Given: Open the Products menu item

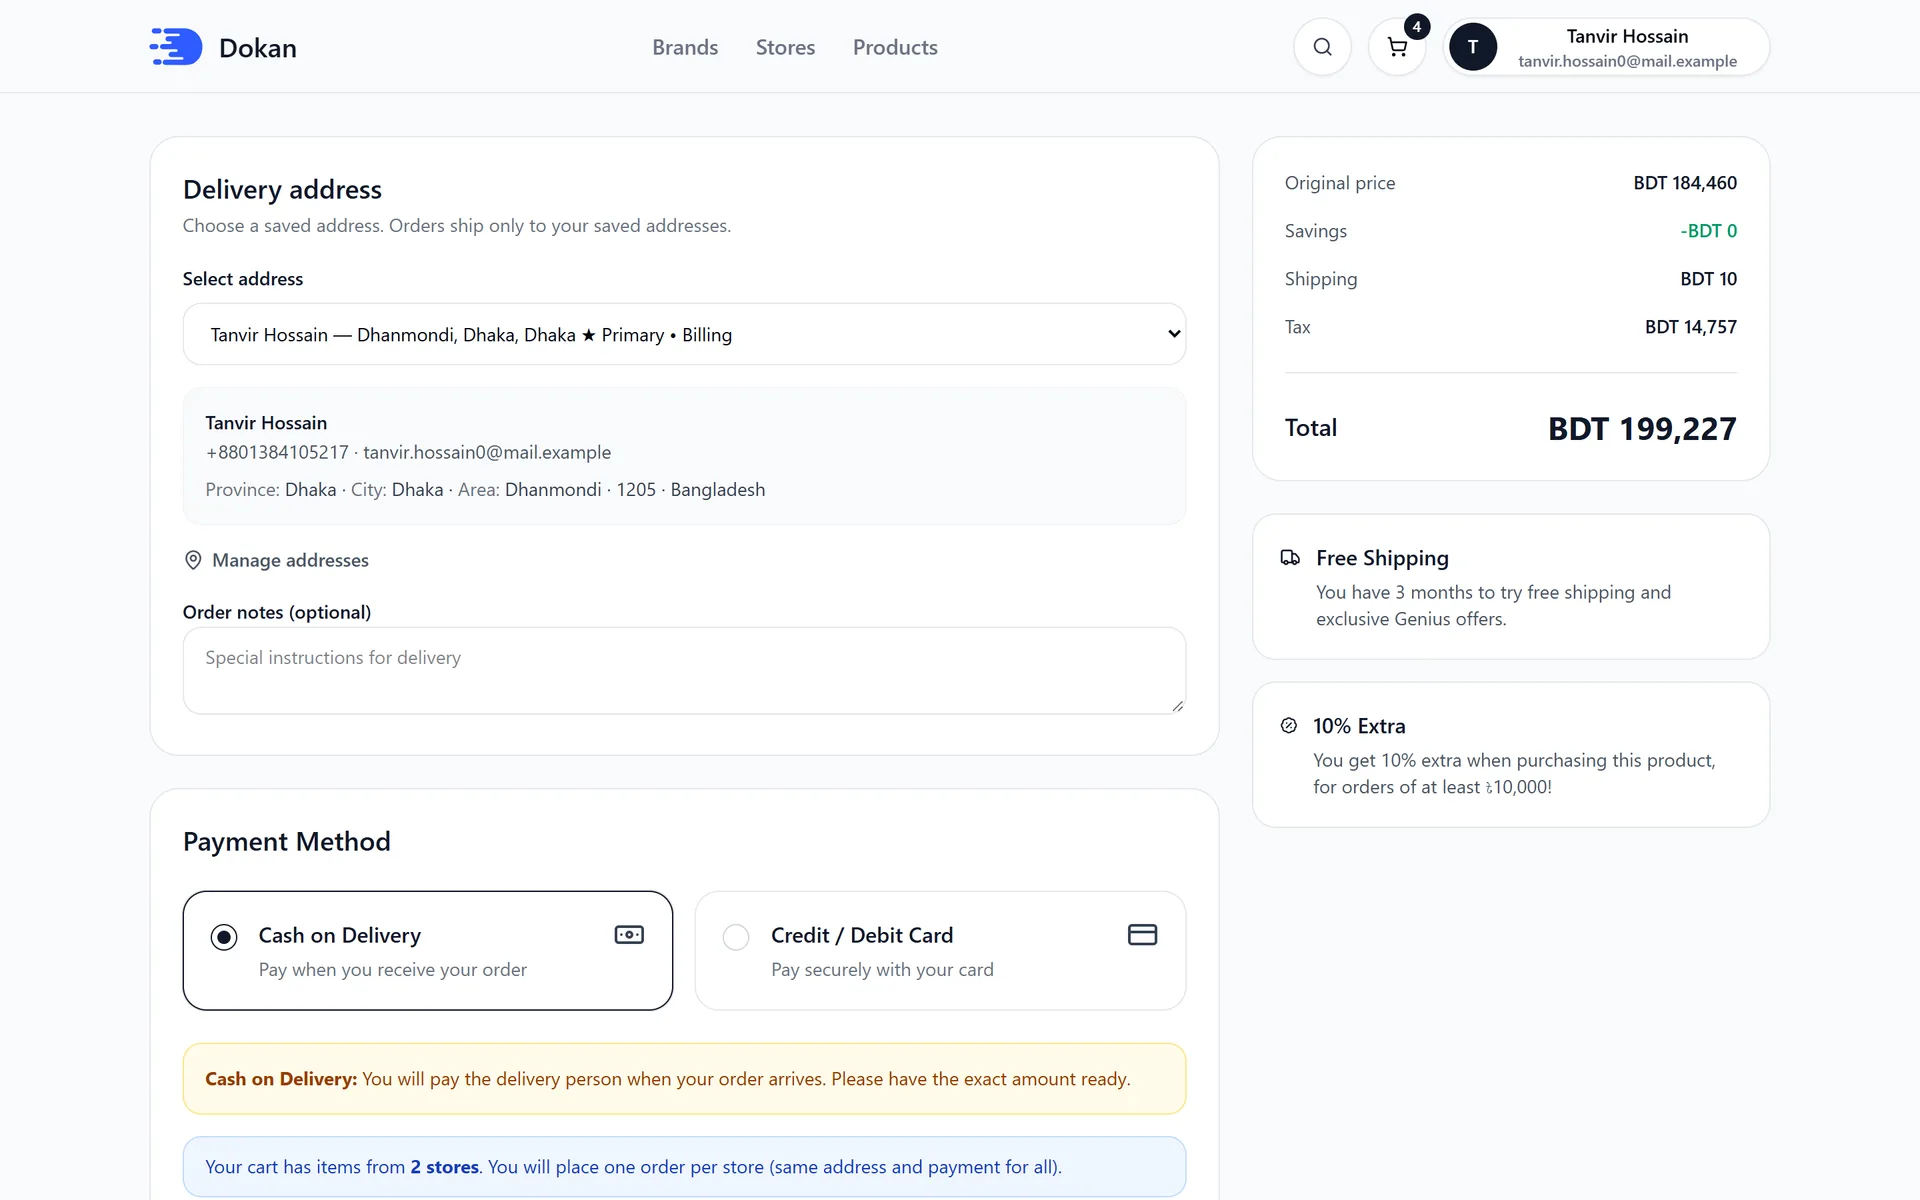Looking at the screenshot, I should click(x=895, y=47).
